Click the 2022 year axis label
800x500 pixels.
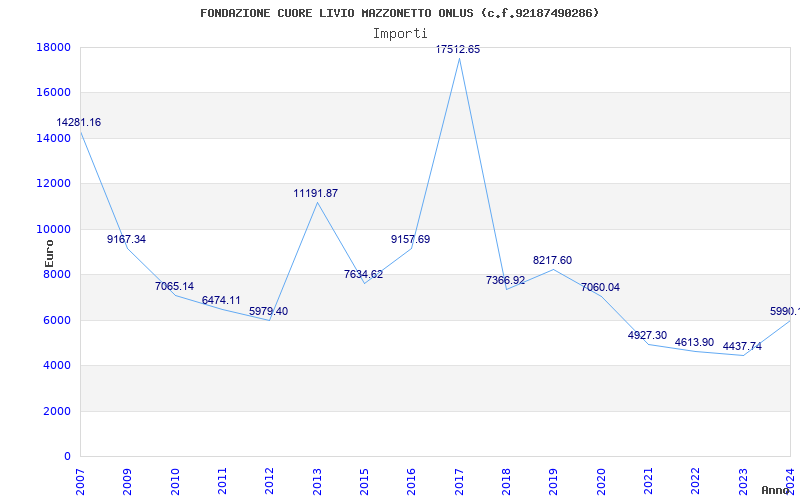[x=695, y=482]
